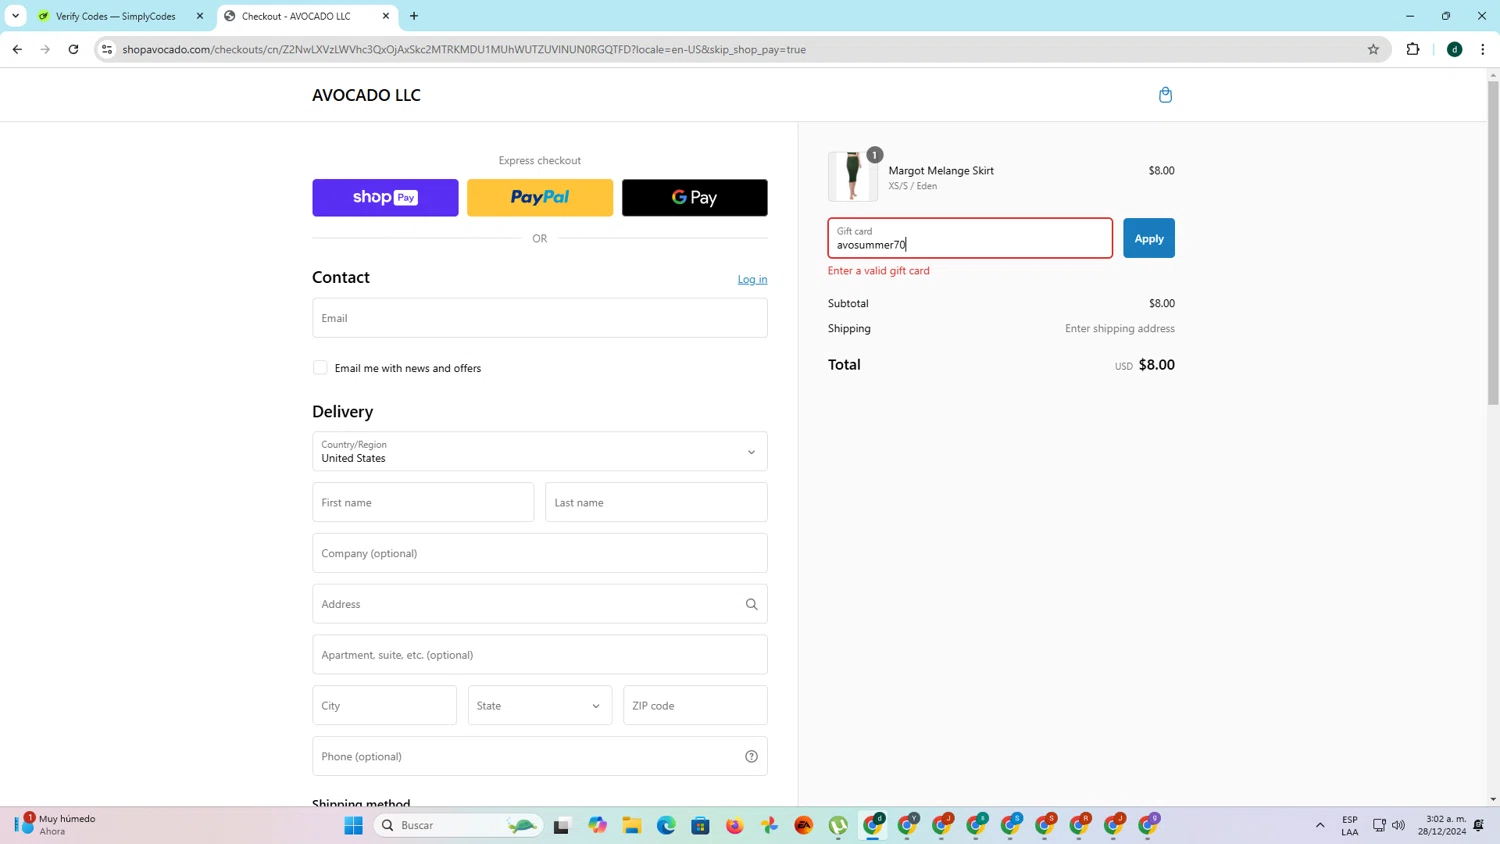Show phone number help tooltip icon
The image size is (1500, 844).
pyautogui.click(x=751, y=756)
